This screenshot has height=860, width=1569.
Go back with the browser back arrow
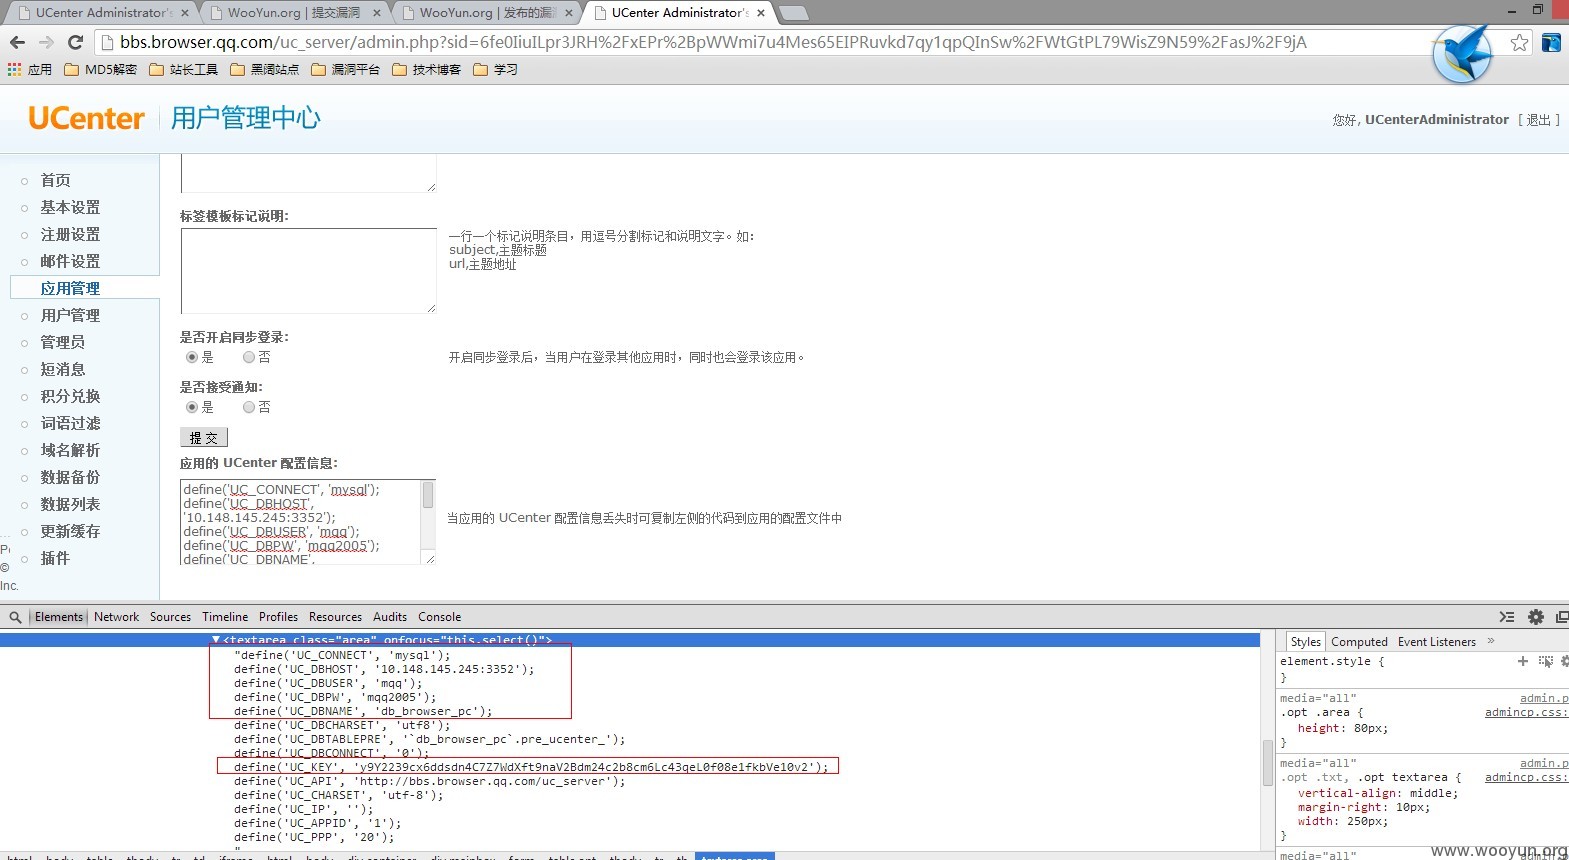pyautogui.click(x=17, y=42)
